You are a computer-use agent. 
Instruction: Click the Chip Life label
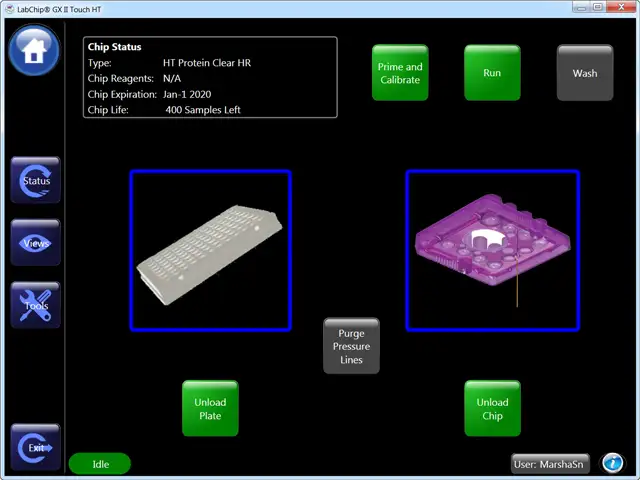pos(108,110)
